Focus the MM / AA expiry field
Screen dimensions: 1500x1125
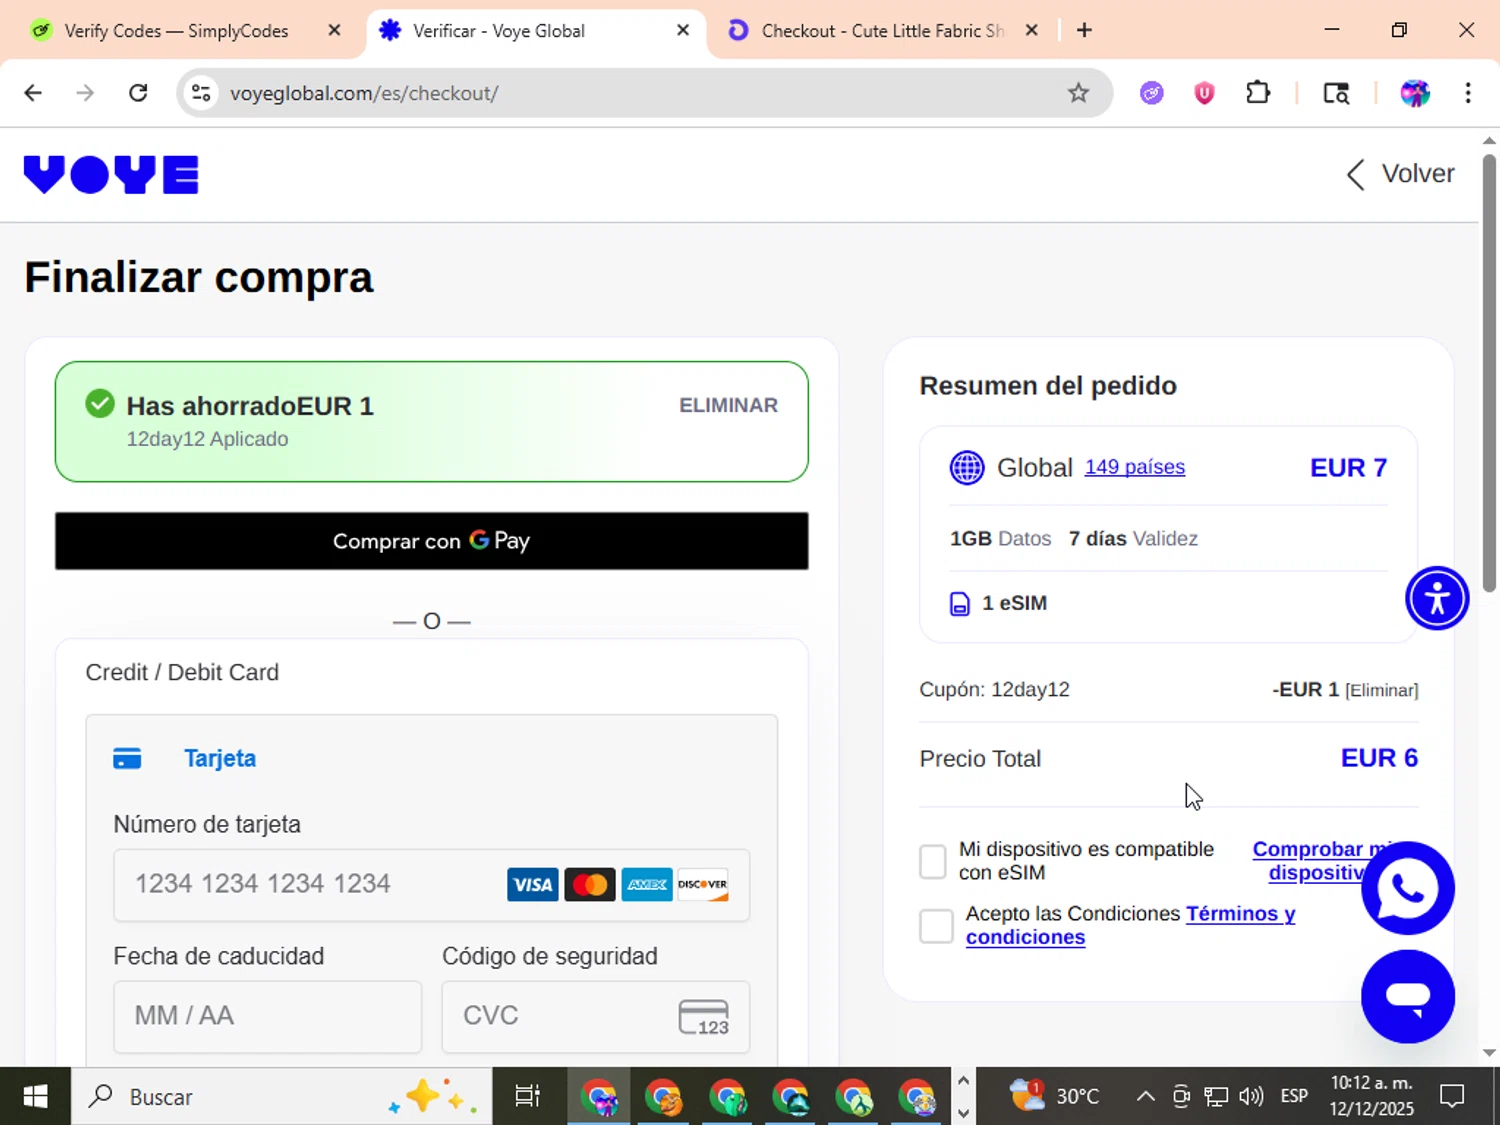(x=267, y=1016)
